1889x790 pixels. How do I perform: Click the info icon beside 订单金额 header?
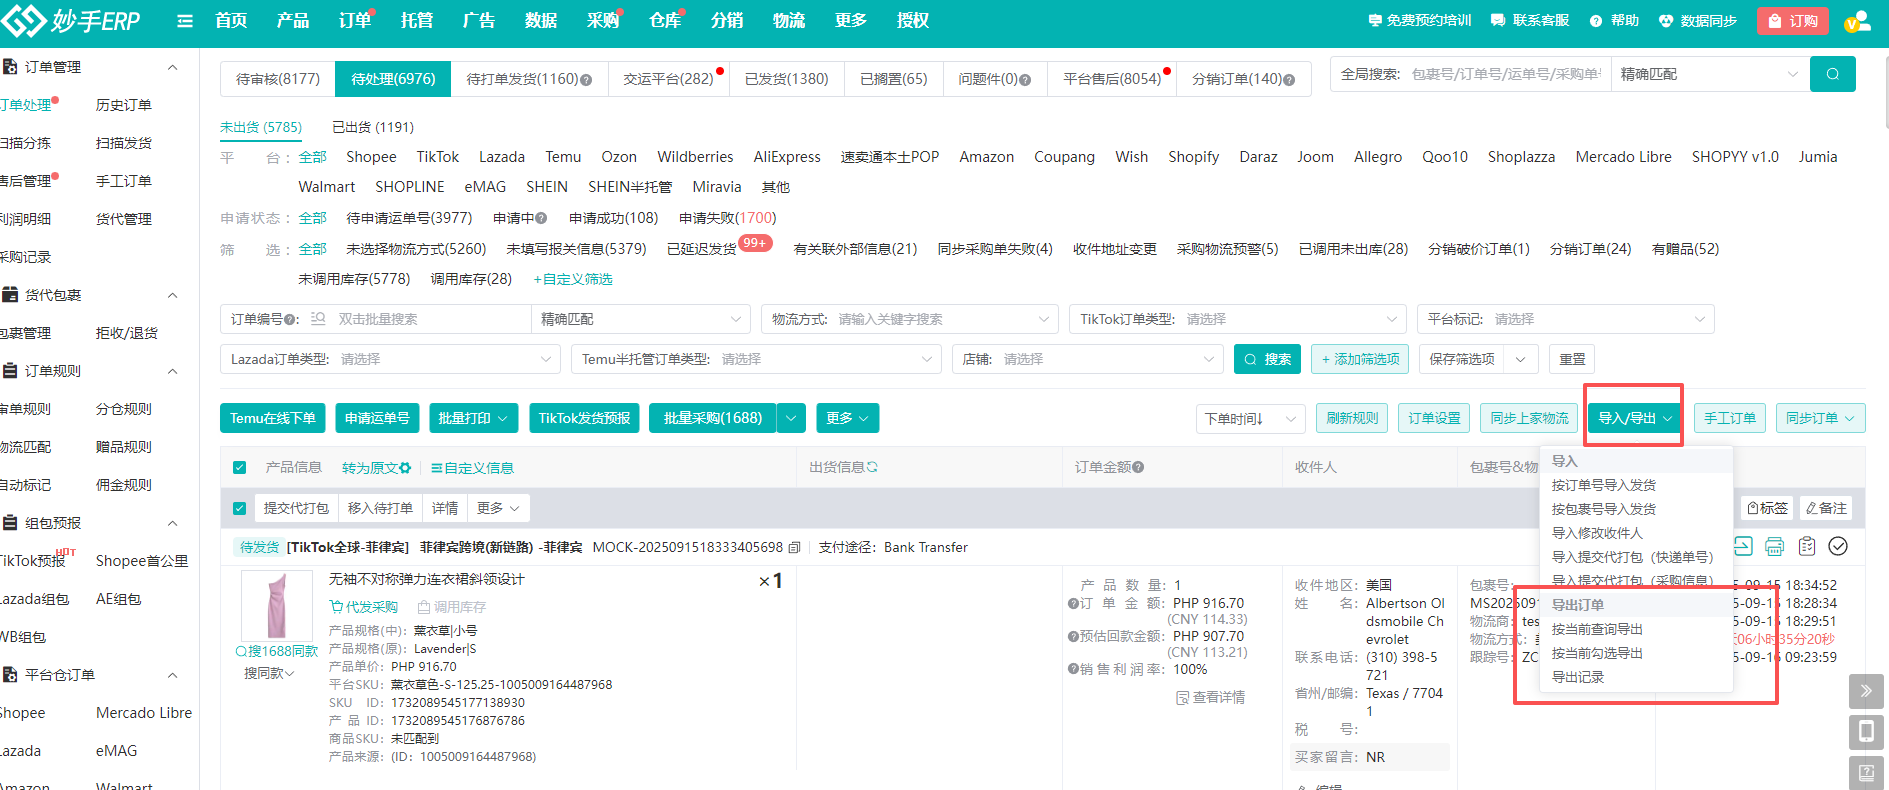1138,467
